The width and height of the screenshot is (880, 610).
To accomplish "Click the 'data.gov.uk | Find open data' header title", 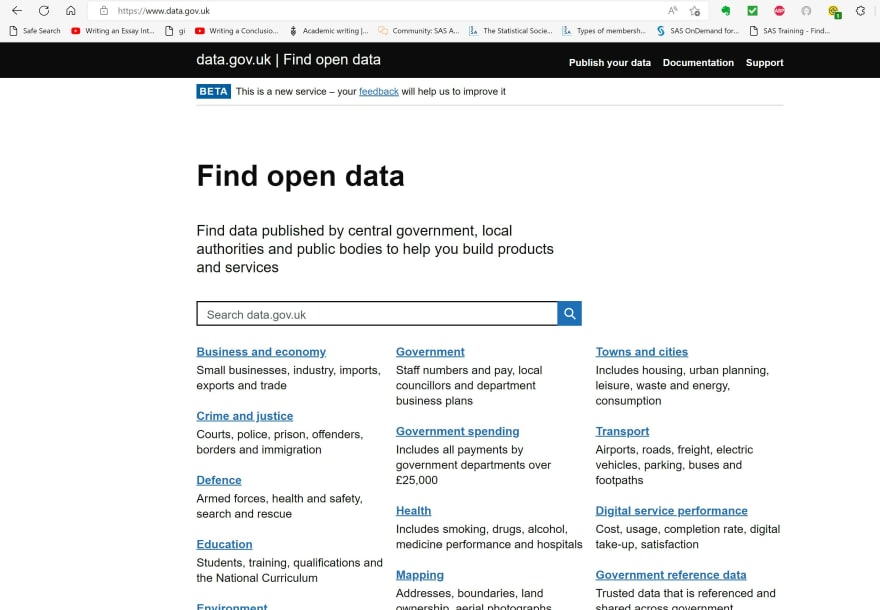I will pyautogui.click(x=288, y=60).
